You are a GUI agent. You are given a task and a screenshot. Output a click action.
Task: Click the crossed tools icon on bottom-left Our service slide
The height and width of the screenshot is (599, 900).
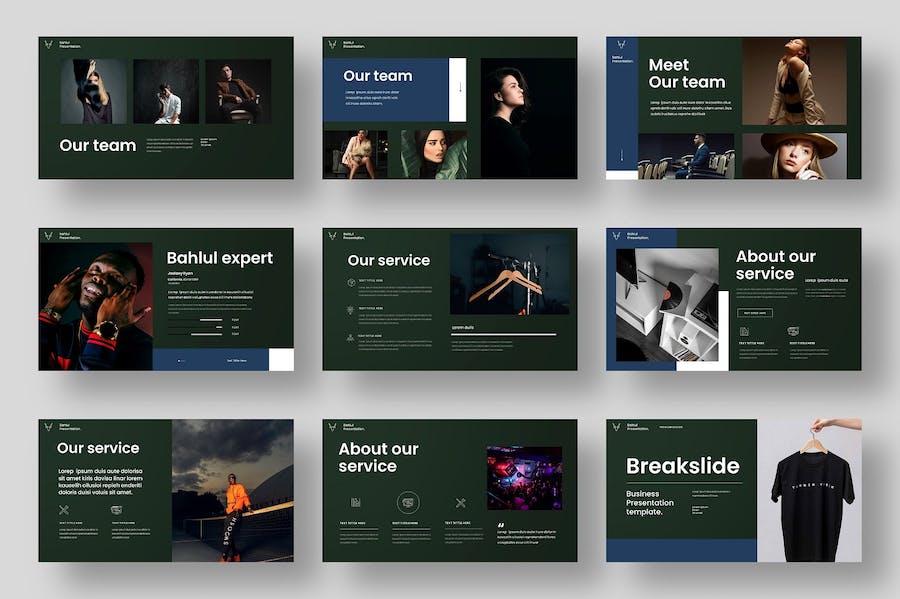[64, 510]
